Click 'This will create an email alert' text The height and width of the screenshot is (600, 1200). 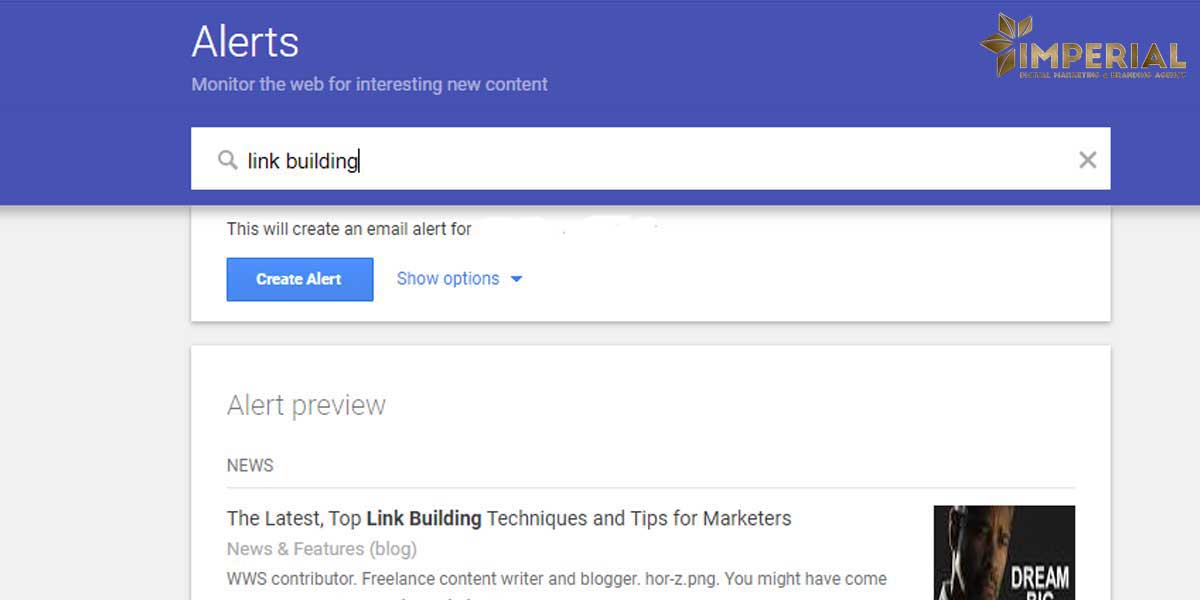pos(349,229)
